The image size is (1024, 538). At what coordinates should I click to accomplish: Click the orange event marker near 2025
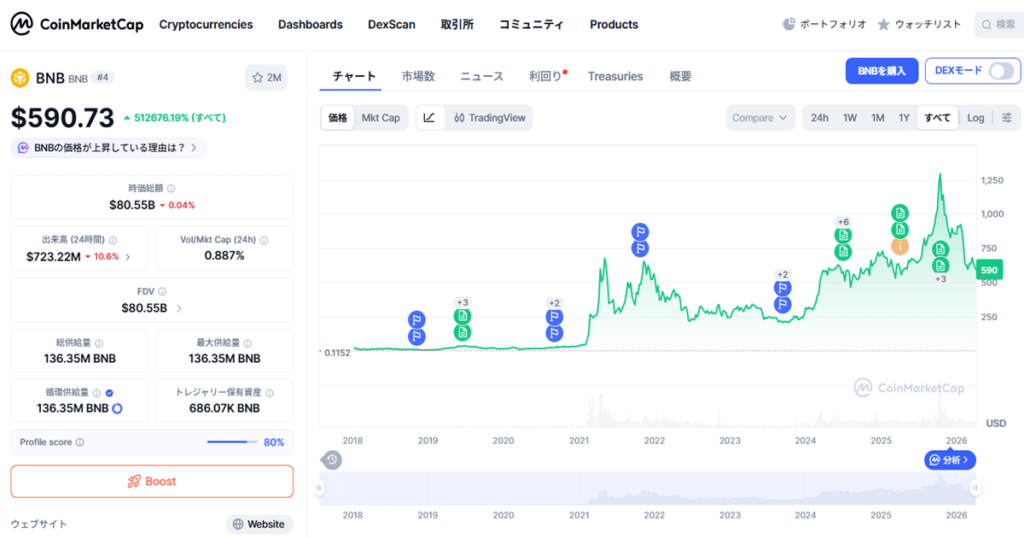pos(900,246)
